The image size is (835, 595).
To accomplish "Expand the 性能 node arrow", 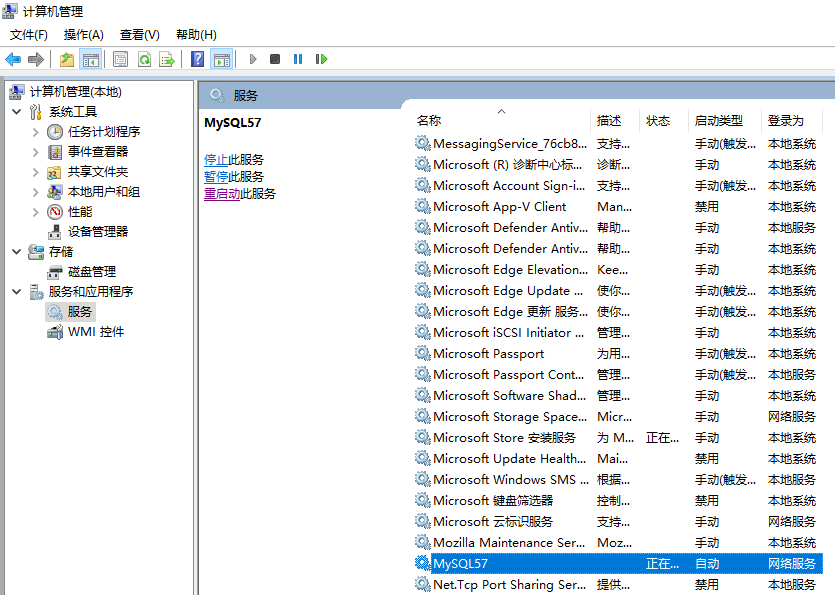I will [36, 212].
